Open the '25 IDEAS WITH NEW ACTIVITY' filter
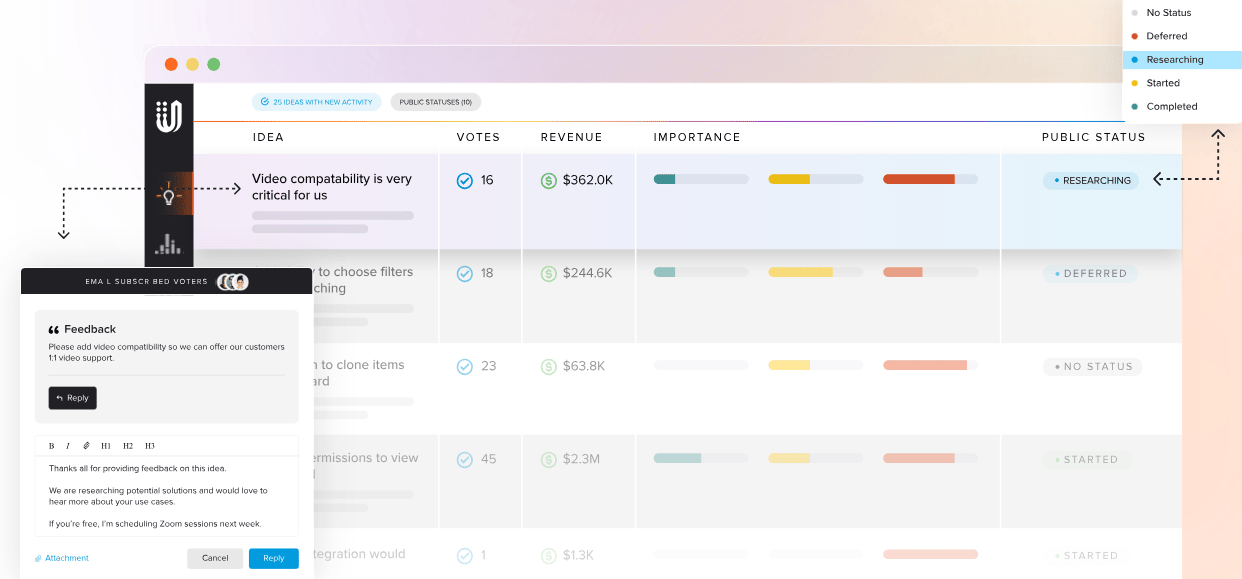Image resolution: width=1242 pixels, height=579 pixels. point(316,101)
